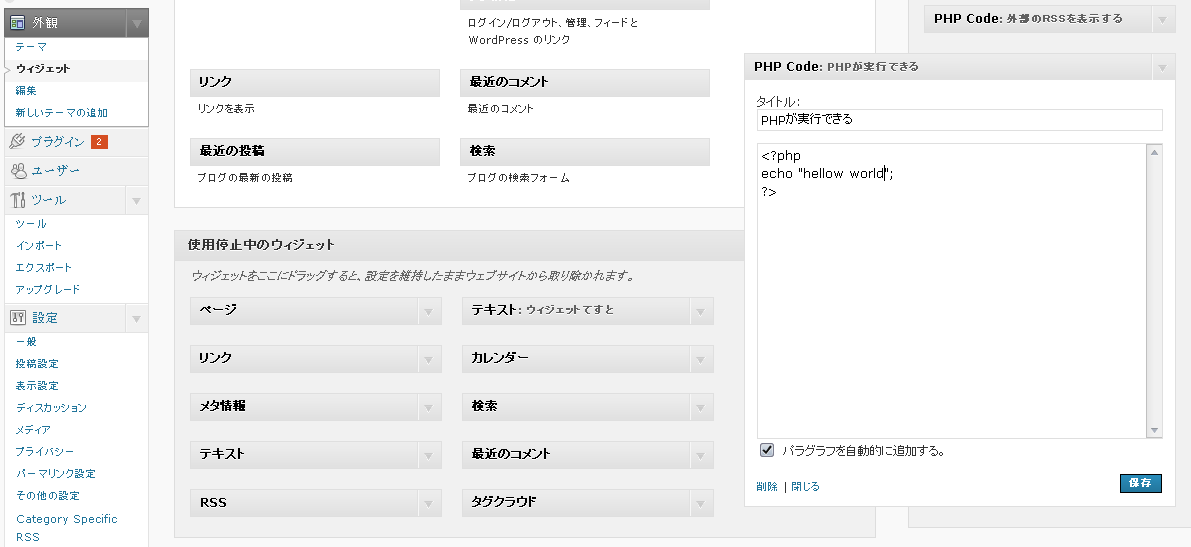Viewport: 1191px width, 547px height.
Task: Expand the inactive RSS widget arrow
Action: [x=429, y=503]
